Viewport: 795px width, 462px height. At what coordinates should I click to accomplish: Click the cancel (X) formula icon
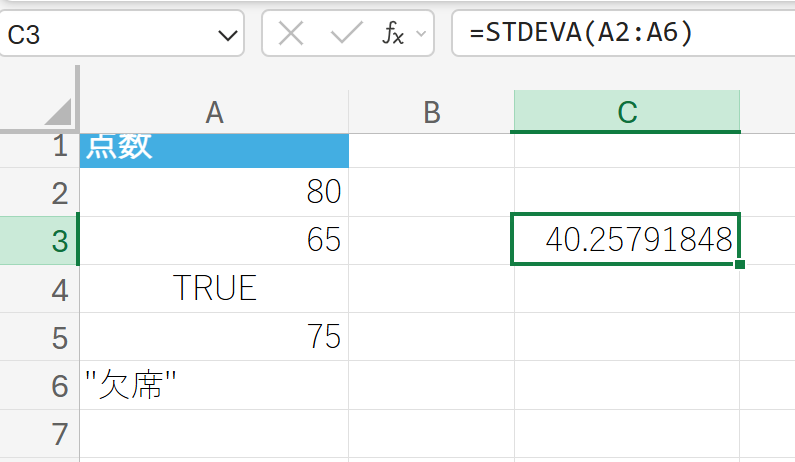(x=291, y=34)
